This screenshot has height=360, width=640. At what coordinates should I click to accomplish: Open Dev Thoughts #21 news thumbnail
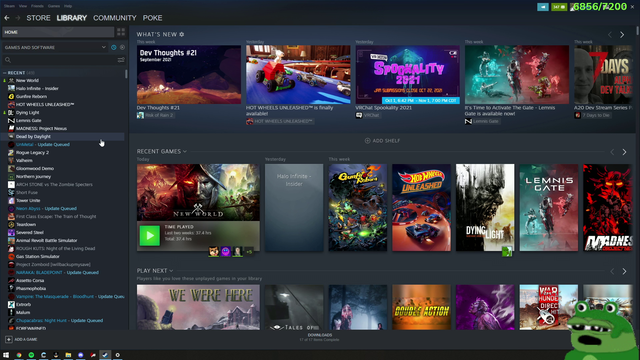tap(189, 74)
